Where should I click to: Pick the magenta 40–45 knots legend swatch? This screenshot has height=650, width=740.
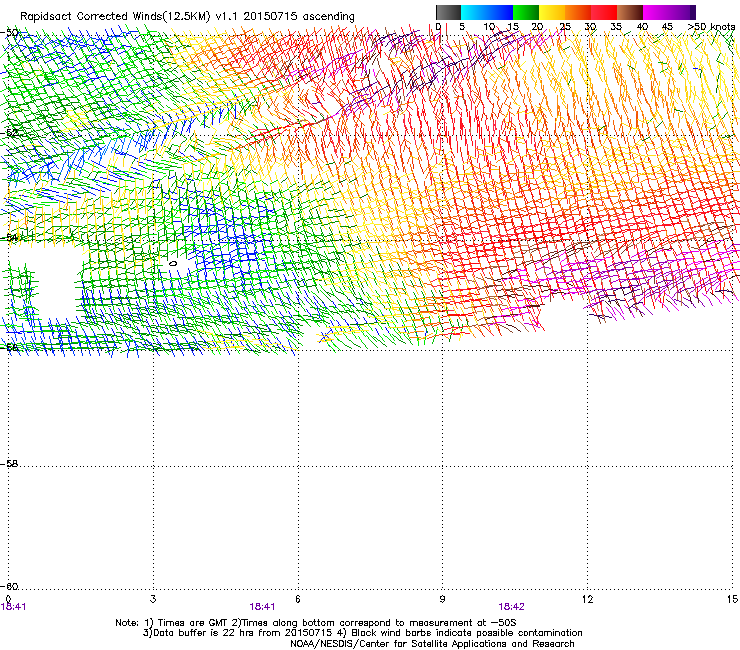click(x=656, y=12)
